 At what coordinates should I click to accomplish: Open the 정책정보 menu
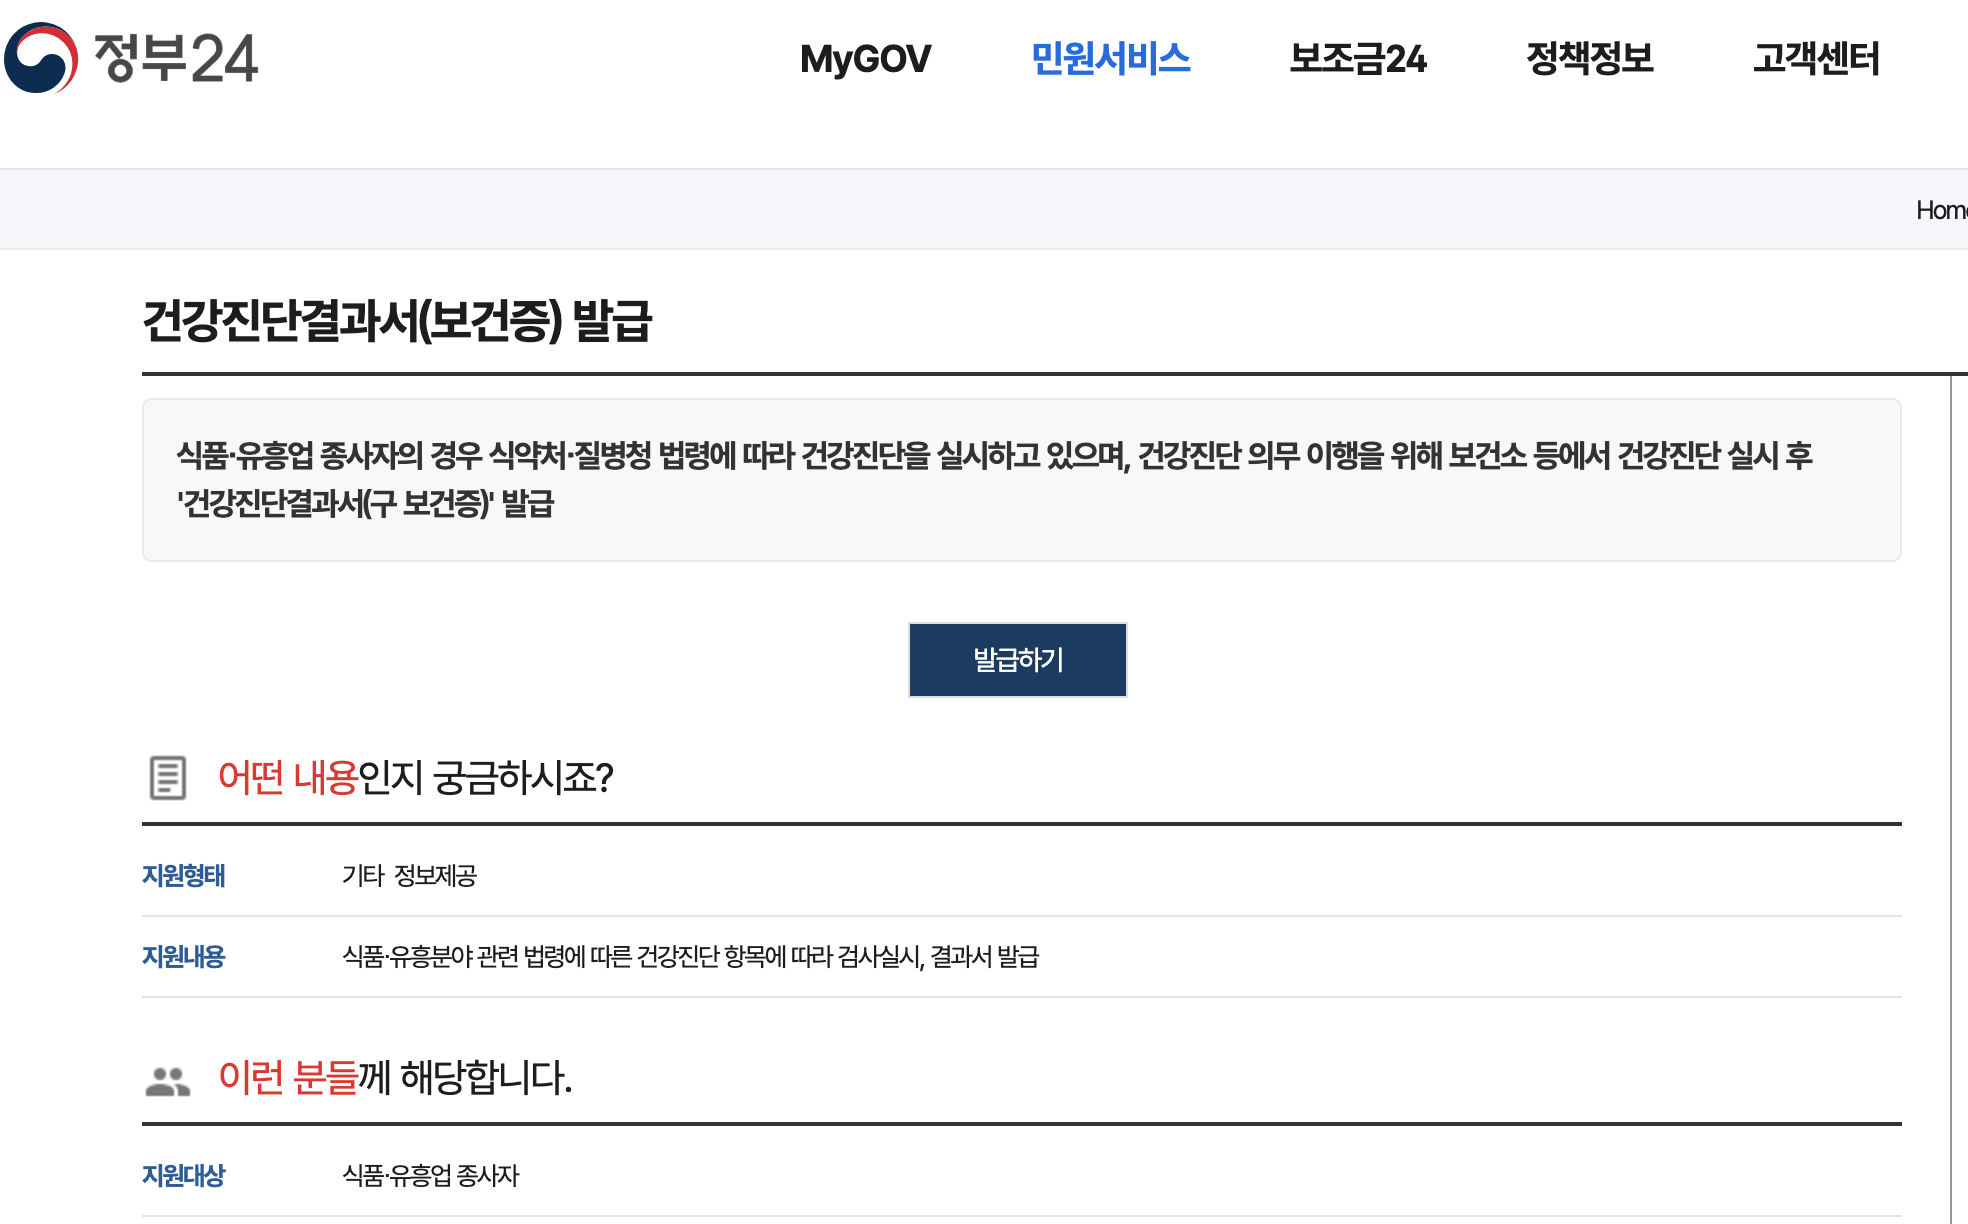click(x=1589, y=59)
